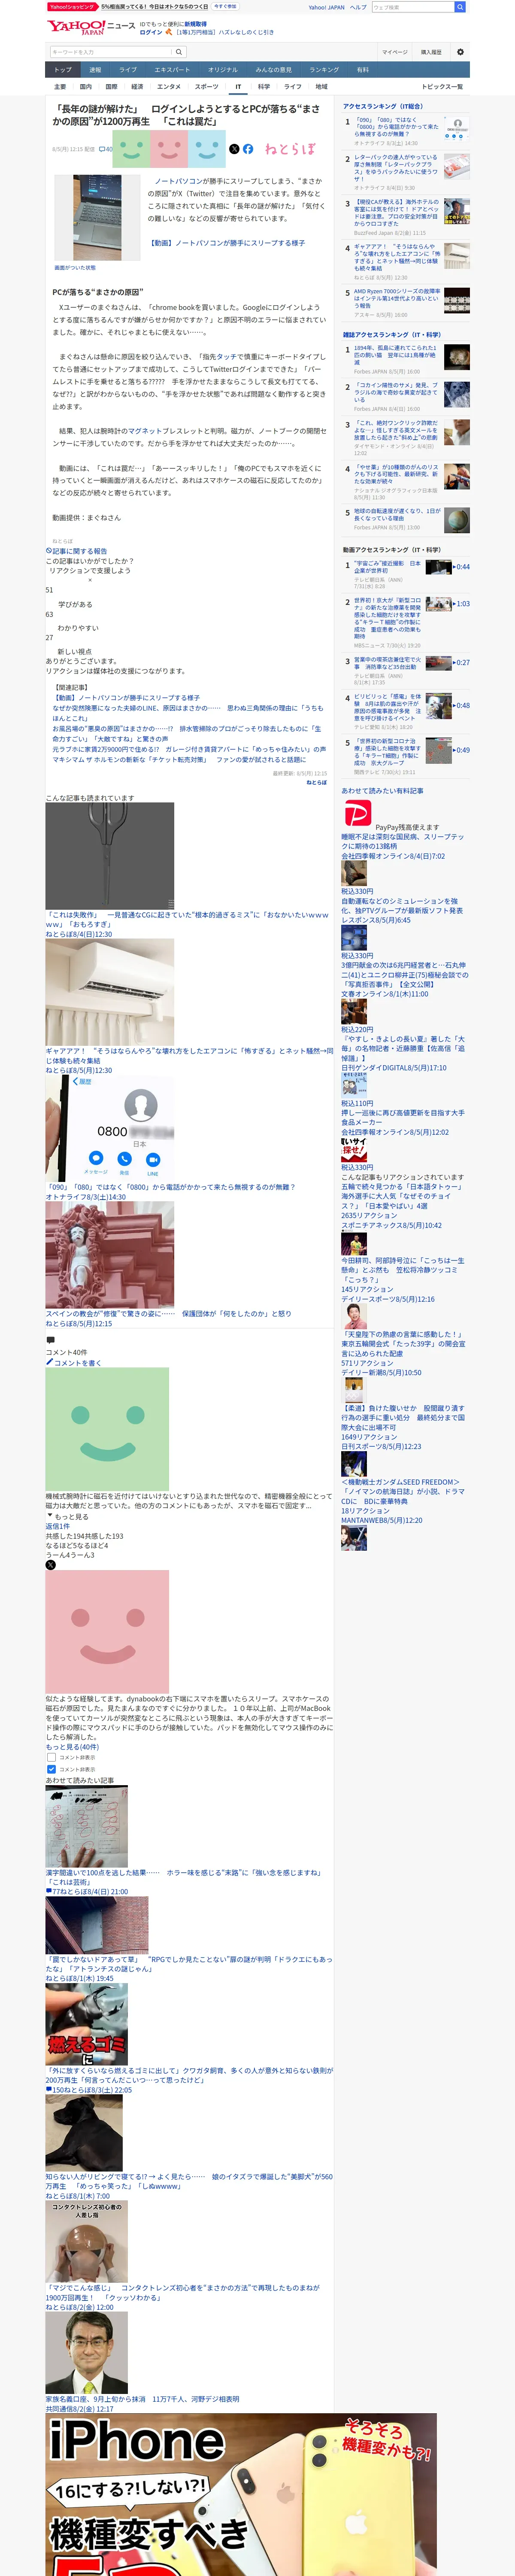Click 購入履歴 button
Viewport: 515px width, 2576px height.
pos(431,52)
